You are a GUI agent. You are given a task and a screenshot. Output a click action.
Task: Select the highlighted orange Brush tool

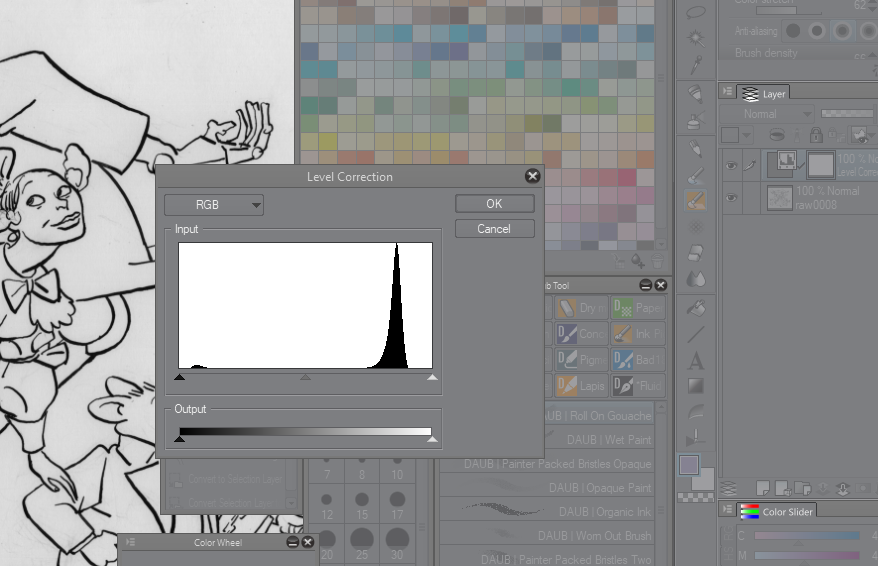coord(696,200)
